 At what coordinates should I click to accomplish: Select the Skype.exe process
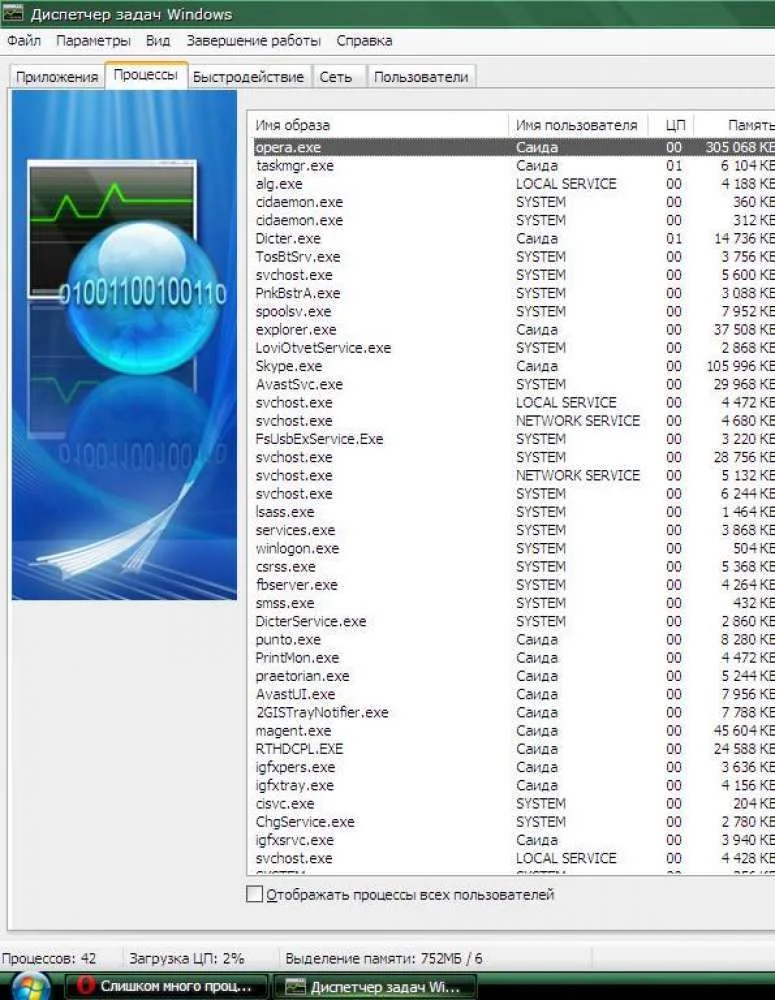[514, 366]
